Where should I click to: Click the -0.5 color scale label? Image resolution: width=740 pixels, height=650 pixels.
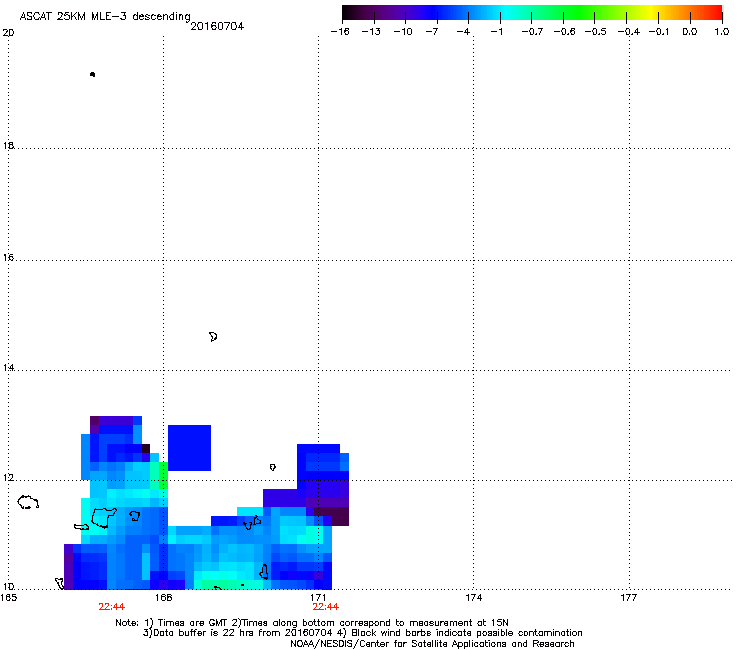point(595,32)
